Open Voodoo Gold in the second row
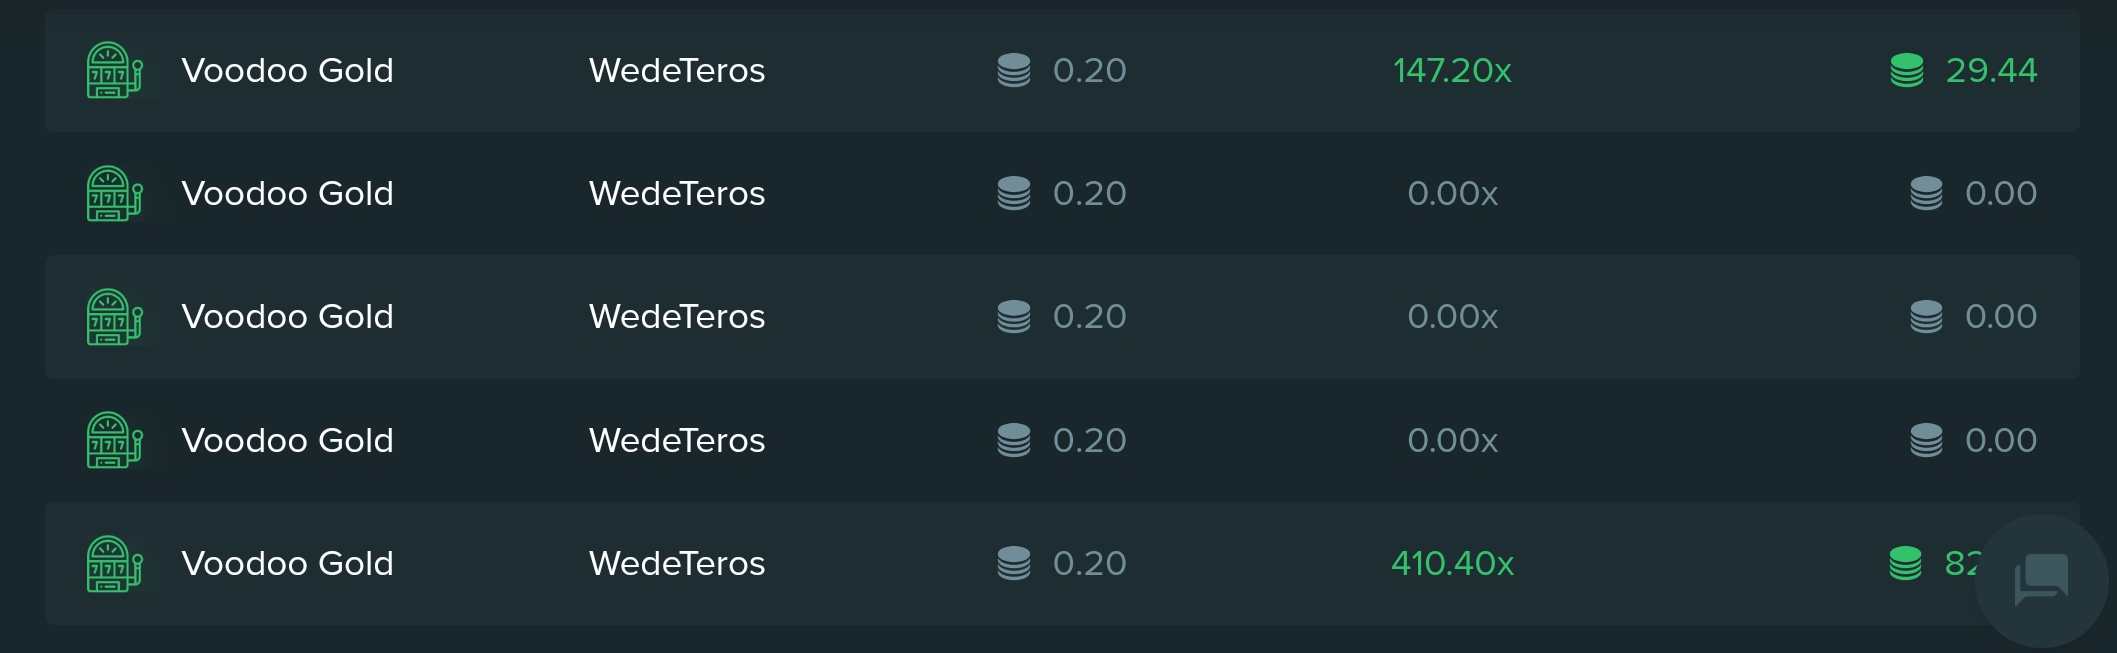Image resolution: width=2117 pixels, height=653 pixels. click(x=288, y=193)
